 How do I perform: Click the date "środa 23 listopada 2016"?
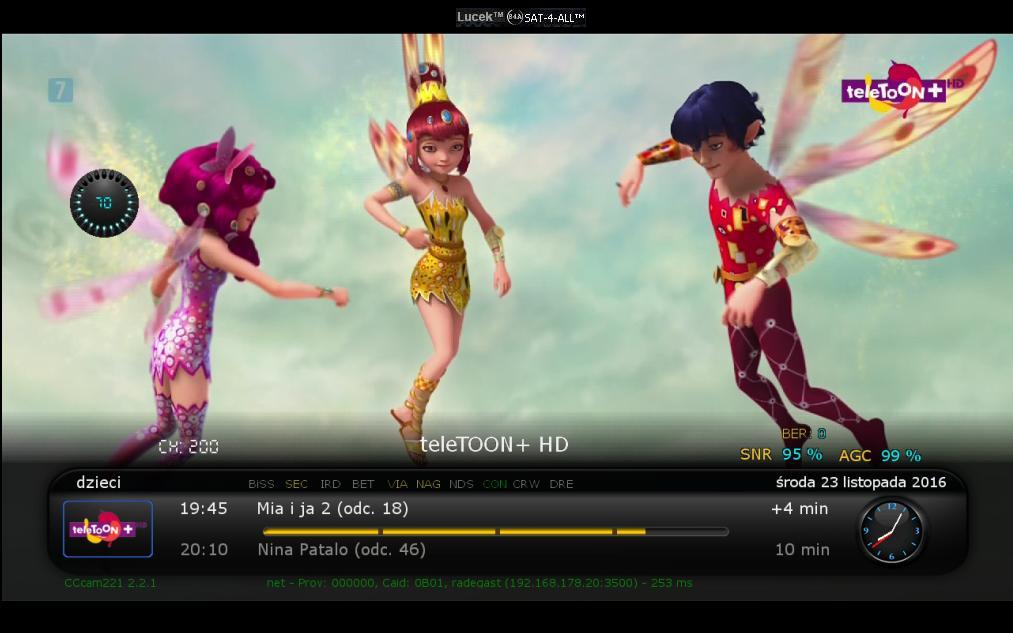pos(861,483)
